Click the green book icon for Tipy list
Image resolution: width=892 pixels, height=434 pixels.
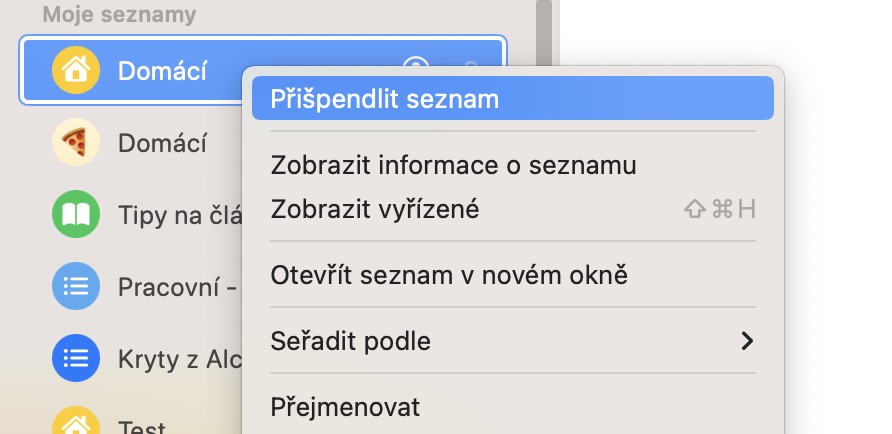(76, 215)
